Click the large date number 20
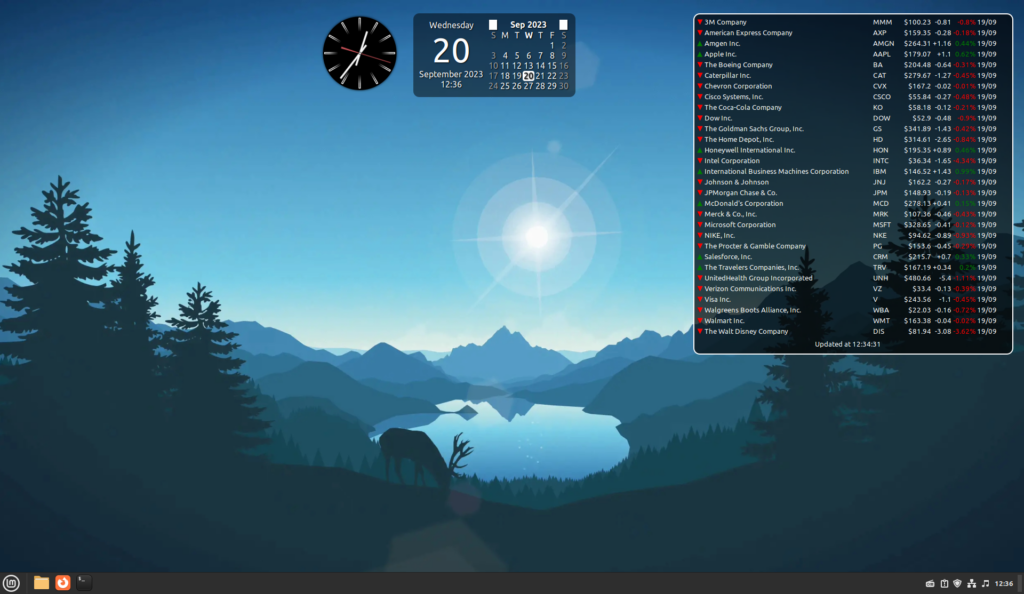Screen dimensions: 1024x594 click(x=451, y=51)
